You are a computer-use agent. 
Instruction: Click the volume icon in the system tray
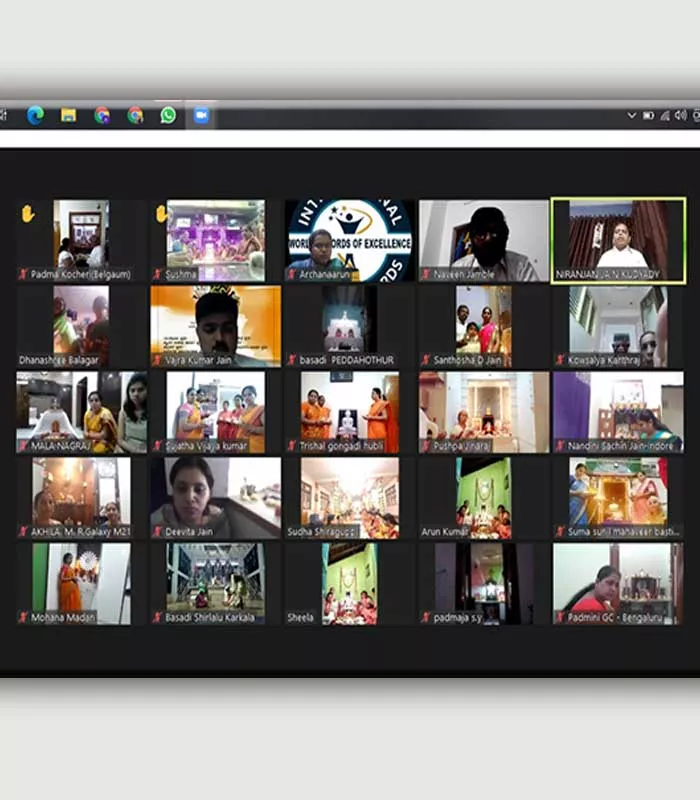[x=680, y=115]
